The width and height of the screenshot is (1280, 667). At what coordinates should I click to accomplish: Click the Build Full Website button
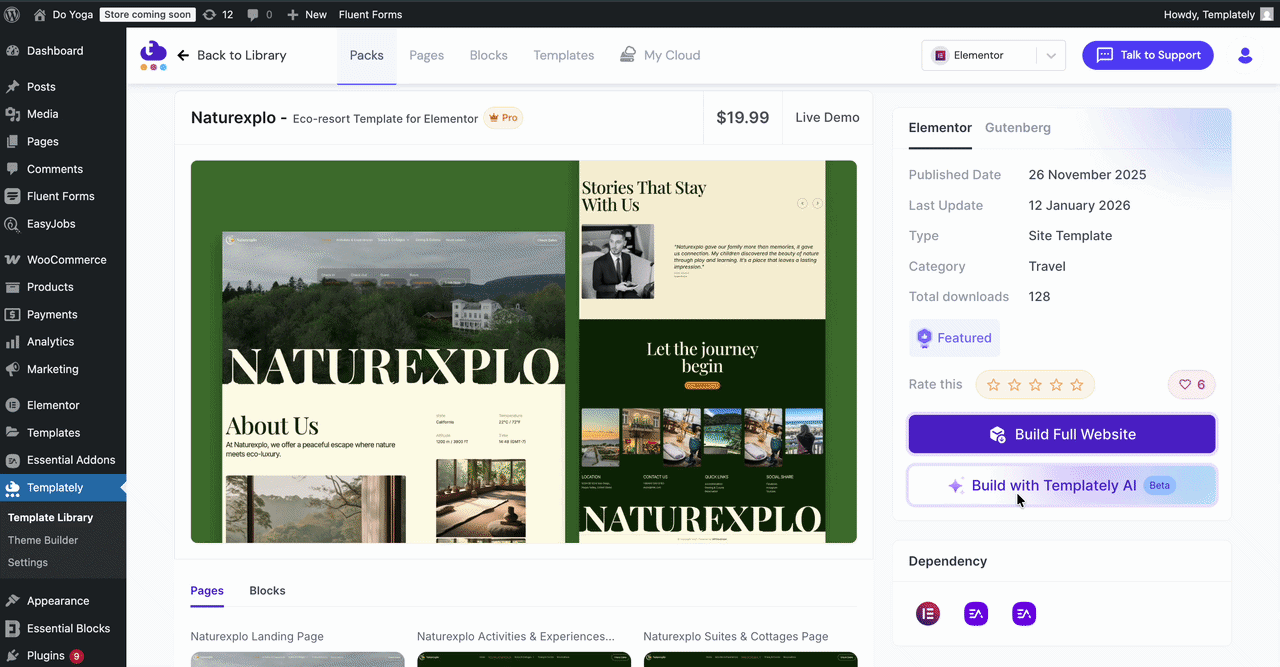(1061, 434)
